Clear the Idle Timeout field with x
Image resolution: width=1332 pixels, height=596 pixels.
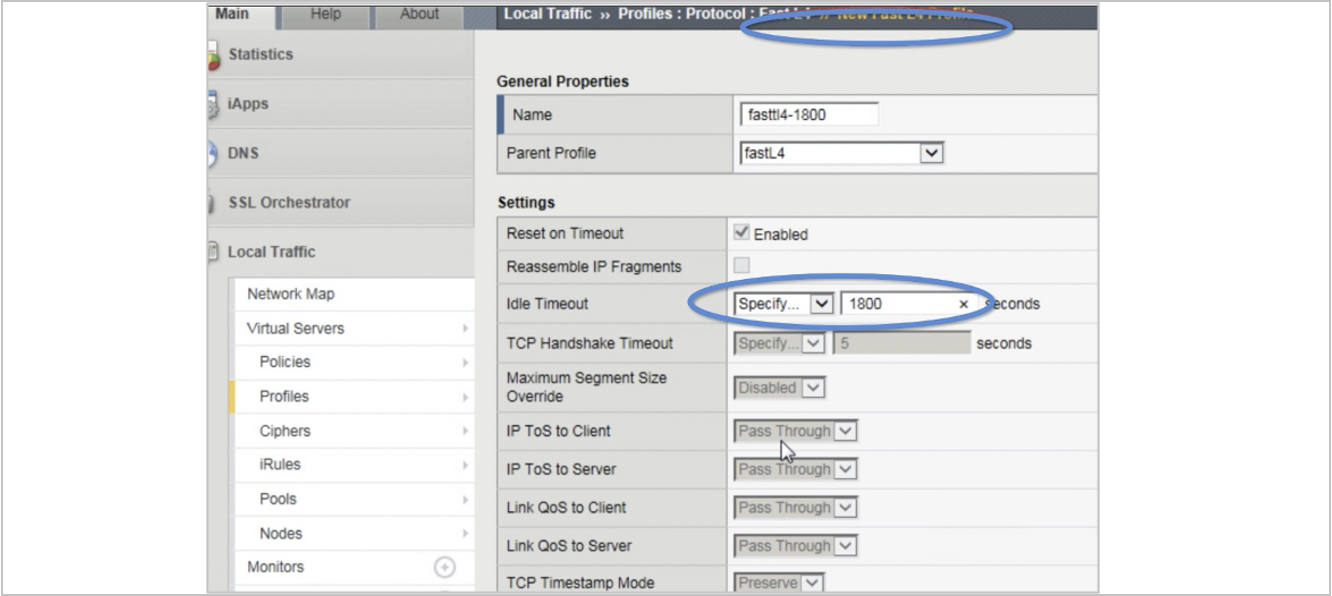click(964, 304)
